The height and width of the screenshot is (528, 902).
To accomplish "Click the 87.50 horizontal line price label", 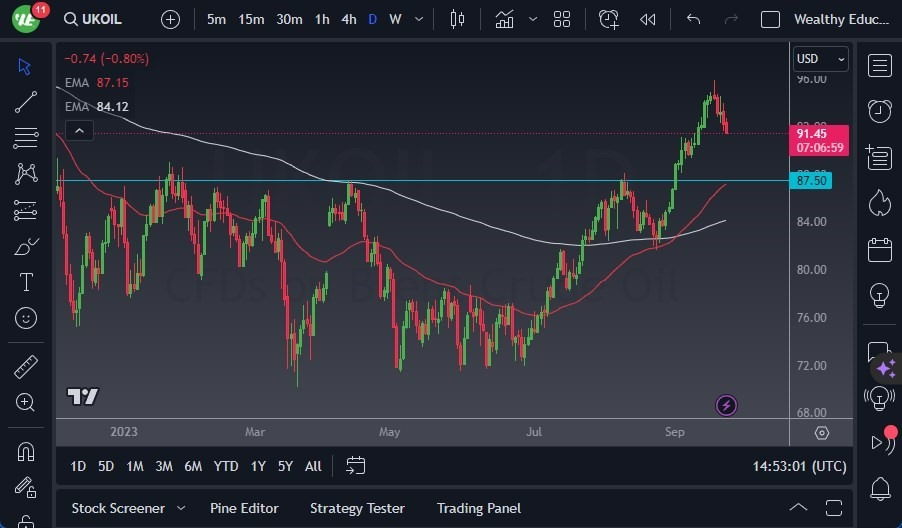I will tap(812, 181).
